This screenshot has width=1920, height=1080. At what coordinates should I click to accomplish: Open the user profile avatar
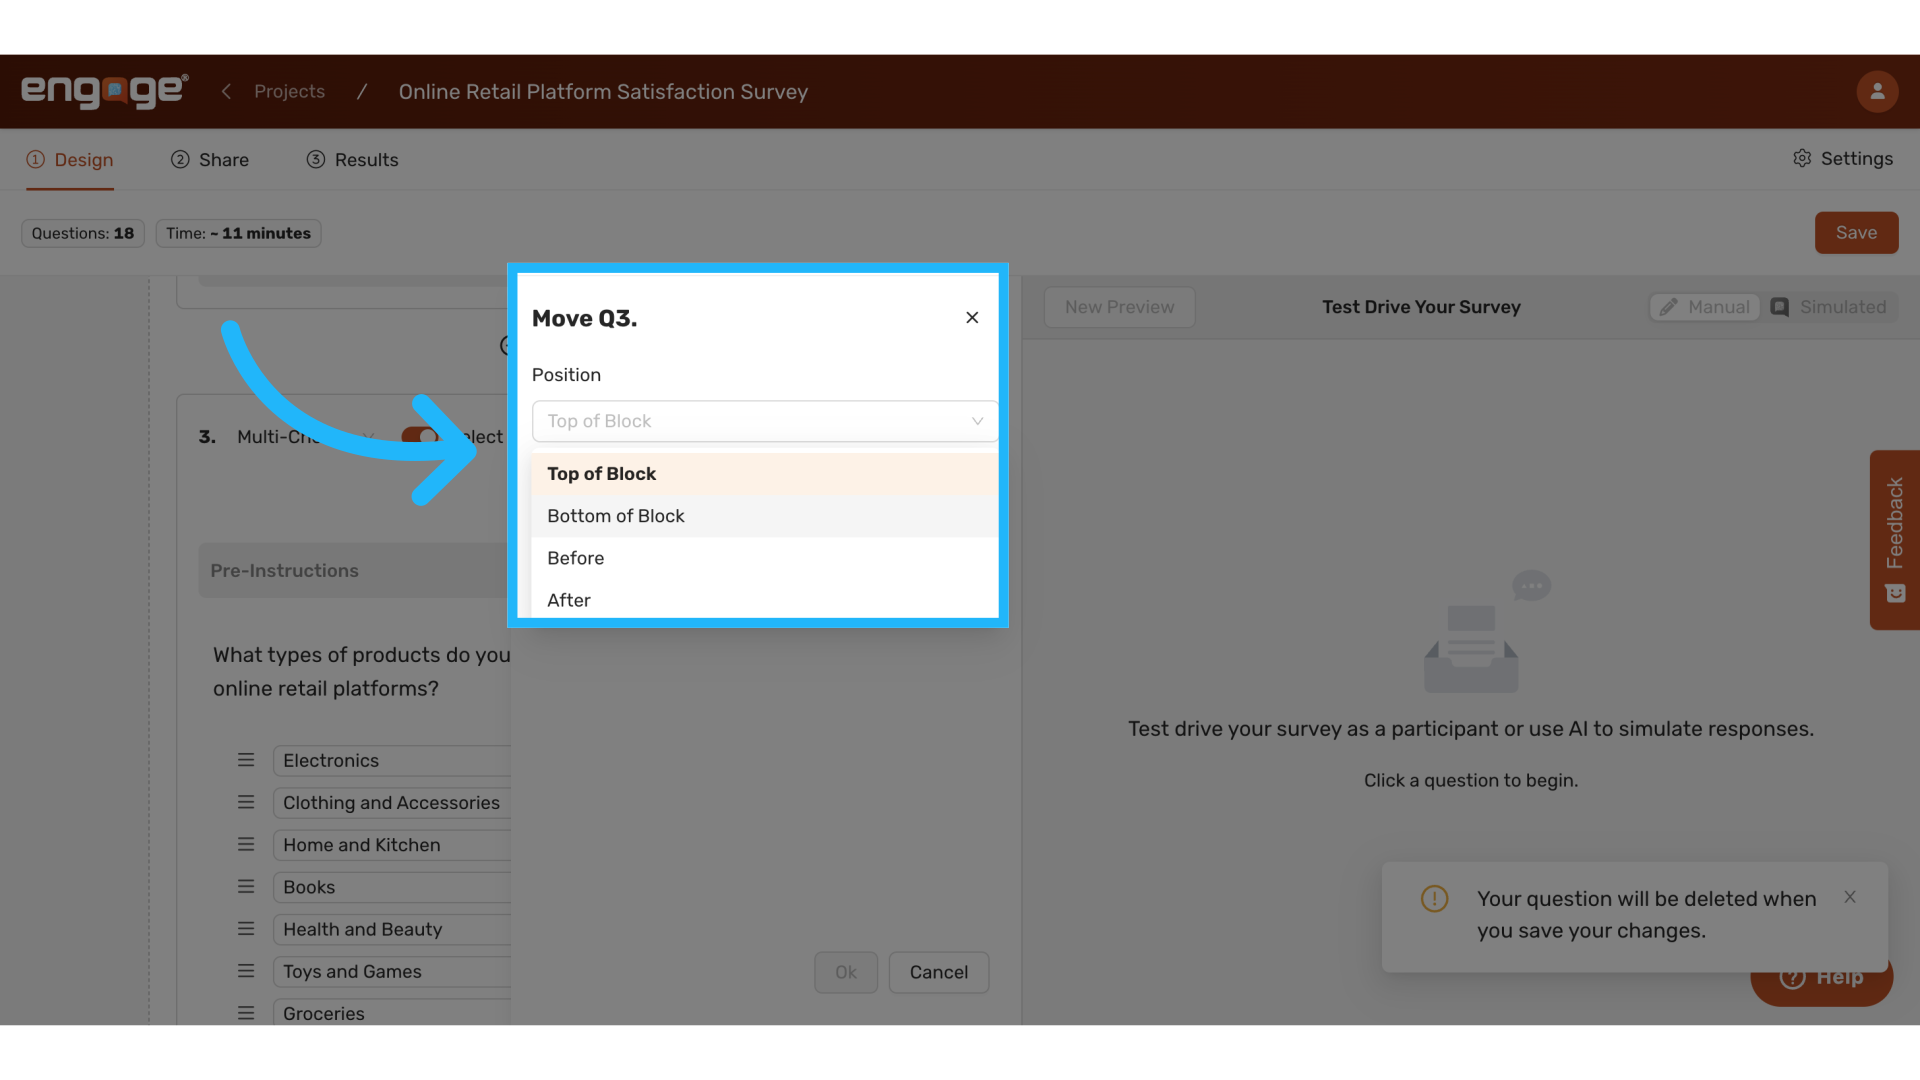(1877, 91)
